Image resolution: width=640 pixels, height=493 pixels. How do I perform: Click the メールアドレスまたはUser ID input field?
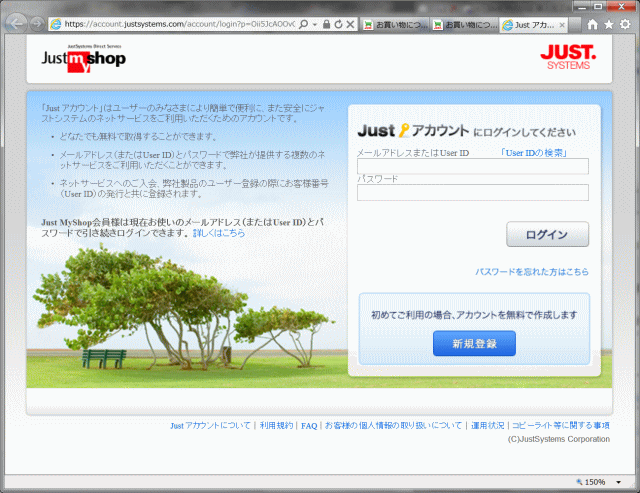[x=473, y=166]
